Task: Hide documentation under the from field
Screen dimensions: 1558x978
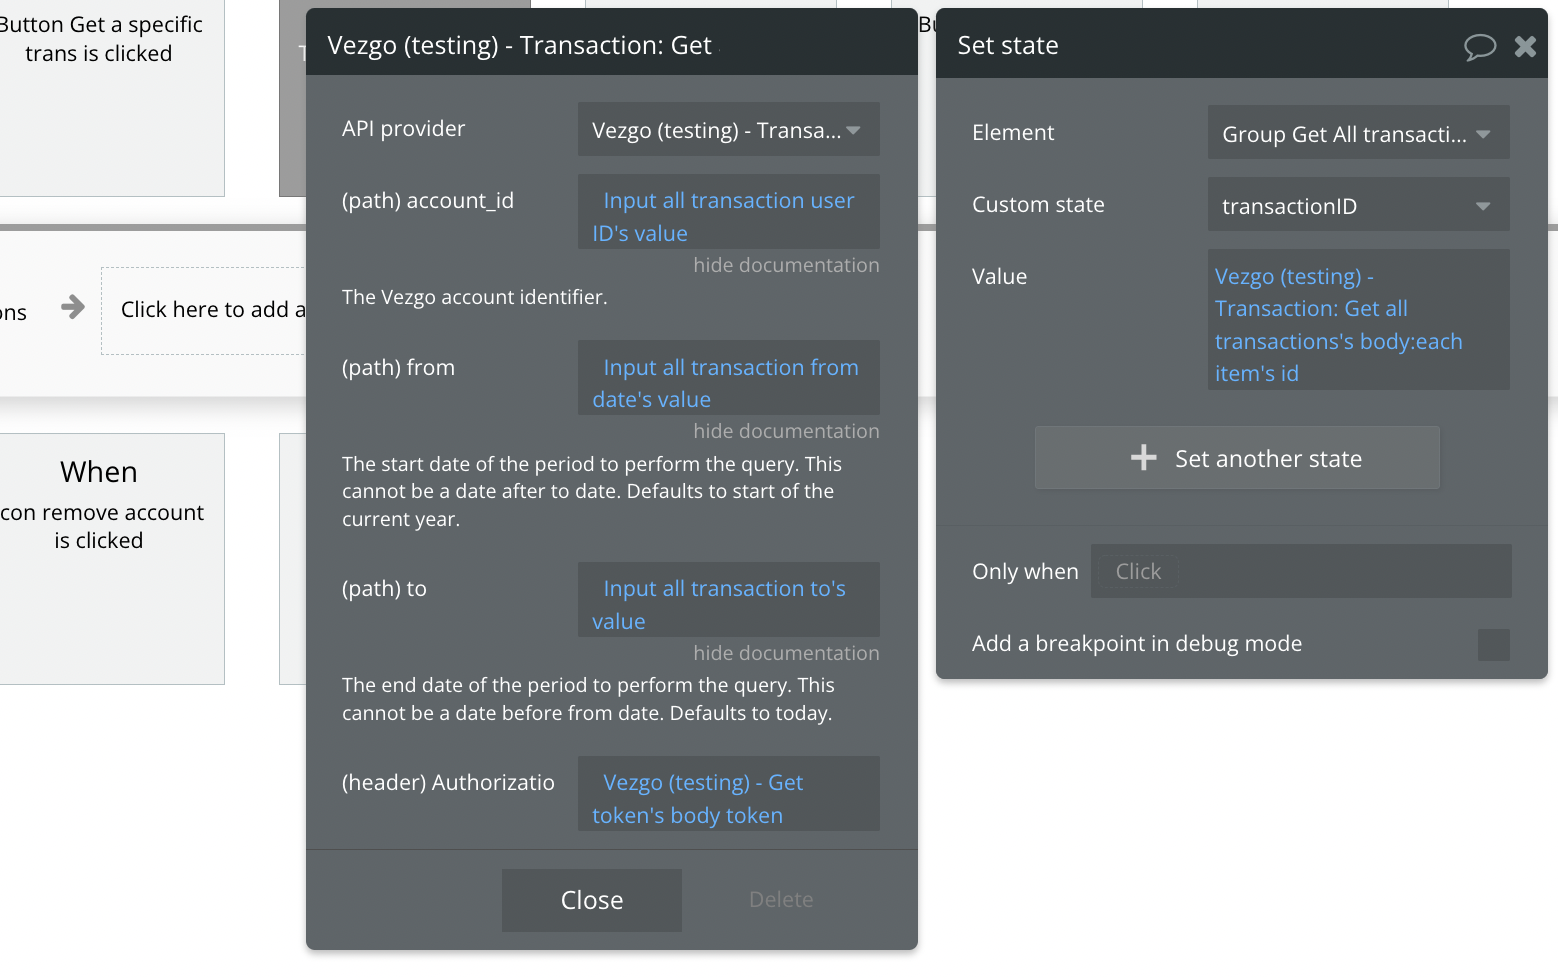Action: pos(786,431)
